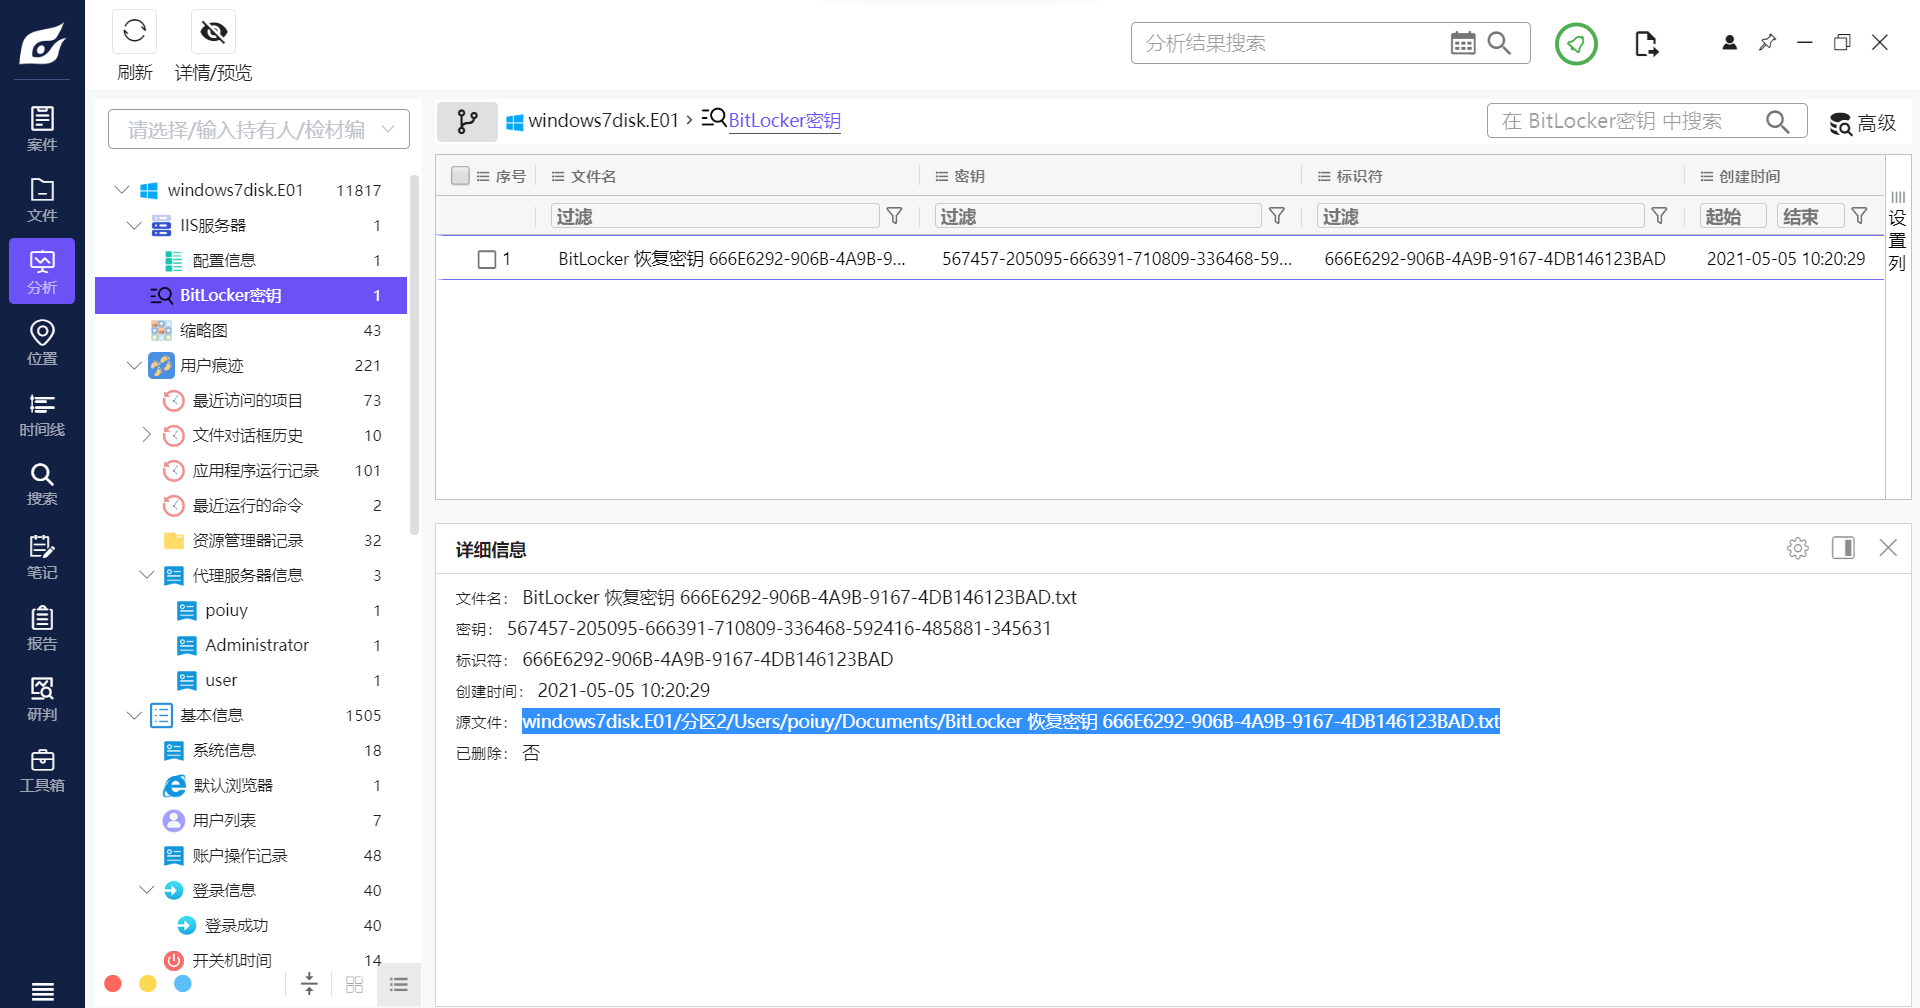Viewport: 1920px width, 1008px height.
Task: Collapse the windows7disk.E01 tree node
Action: pyautogui.click(x=122, y=190)
